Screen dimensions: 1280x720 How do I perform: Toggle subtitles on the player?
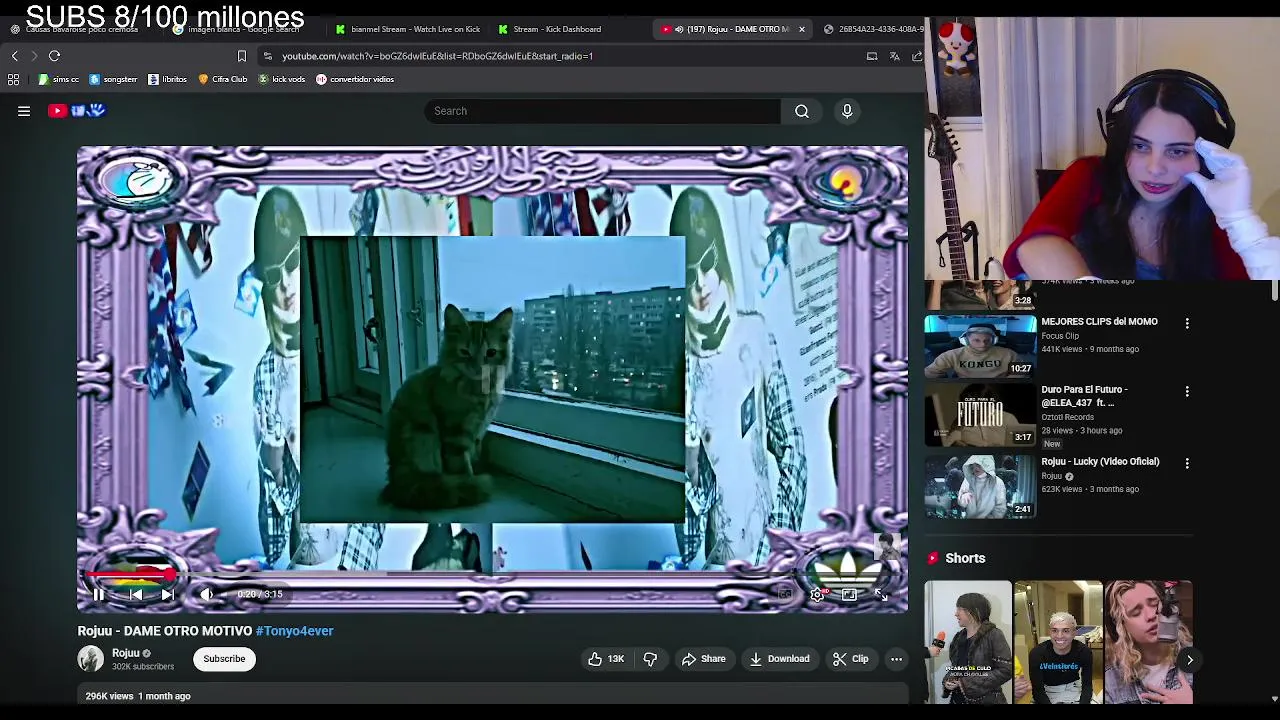[786, 594]
